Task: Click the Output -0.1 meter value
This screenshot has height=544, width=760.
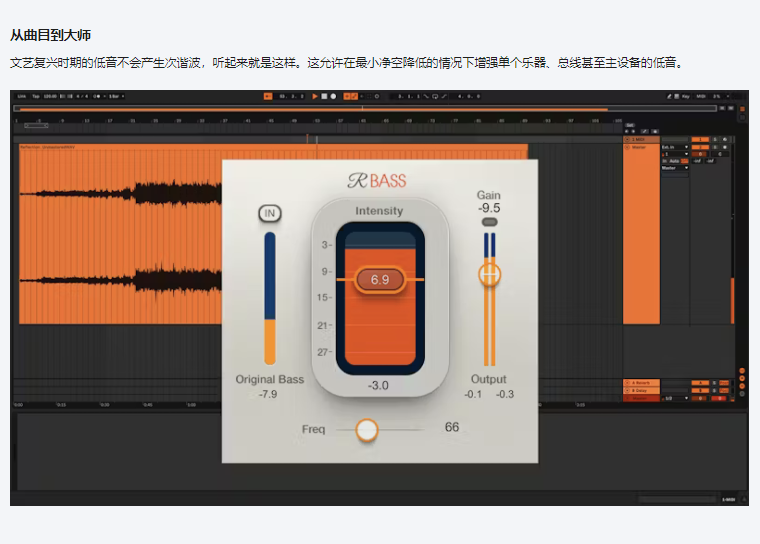Action: pyautogui.click(x=473, y=394)
